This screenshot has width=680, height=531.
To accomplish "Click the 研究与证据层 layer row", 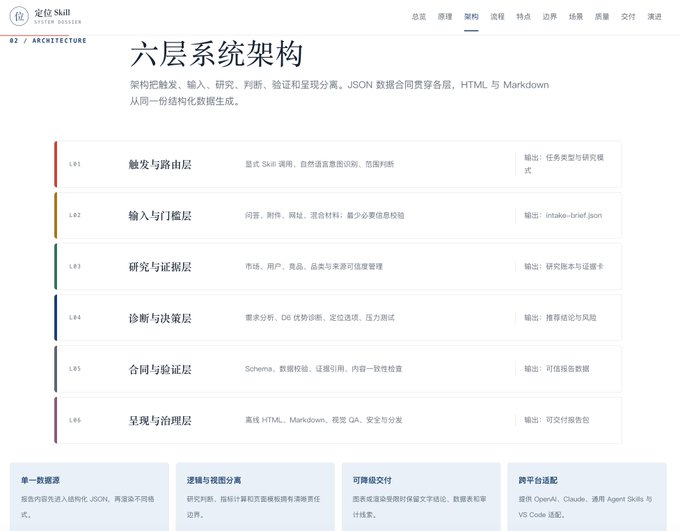I will (x=338, y=266).
